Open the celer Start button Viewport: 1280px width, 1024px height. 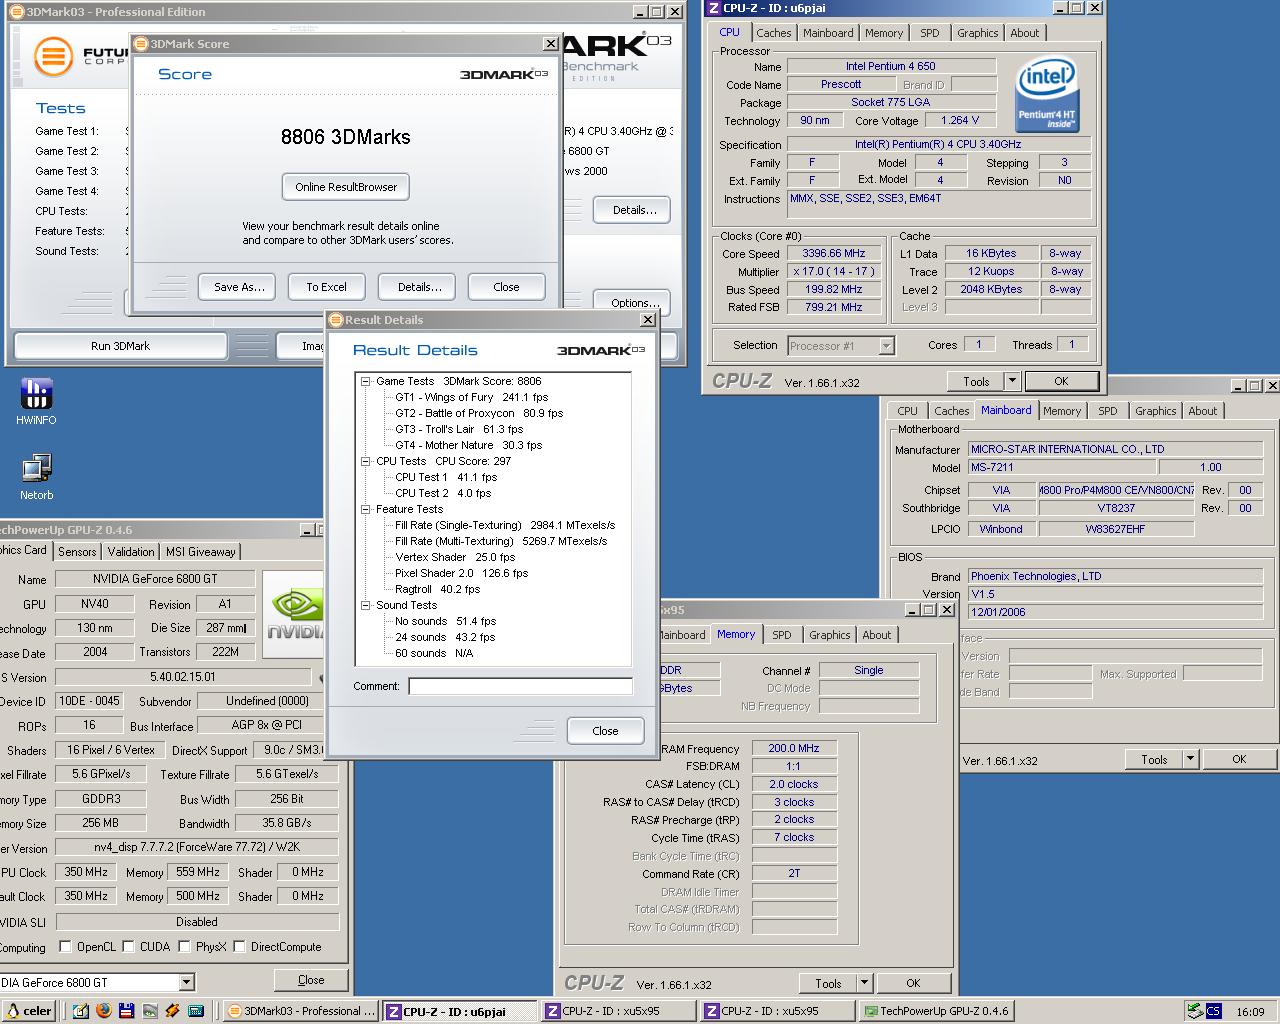point(27,1011)
